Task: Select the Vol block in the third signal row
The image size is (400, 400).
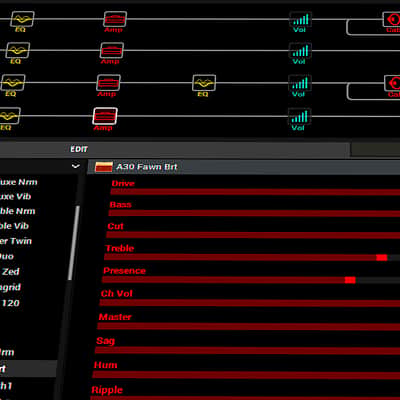Action: (x=300, y=83)
